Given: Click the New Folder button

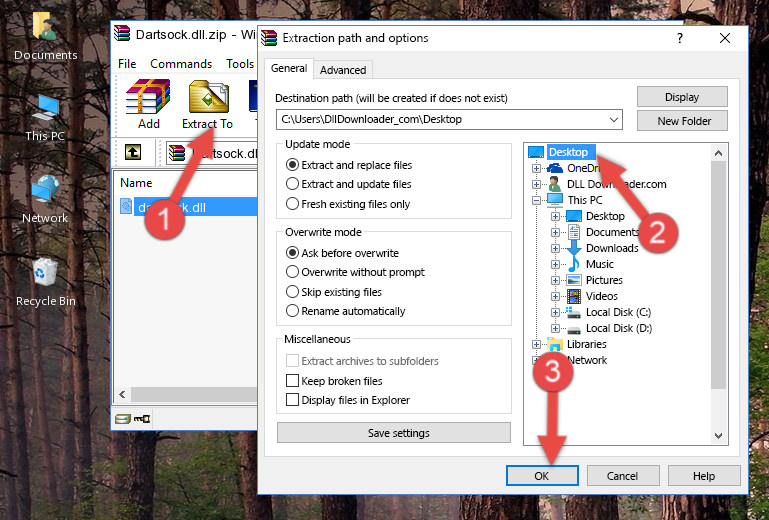Looking at the screenshot, I should (x=682, y=121).
